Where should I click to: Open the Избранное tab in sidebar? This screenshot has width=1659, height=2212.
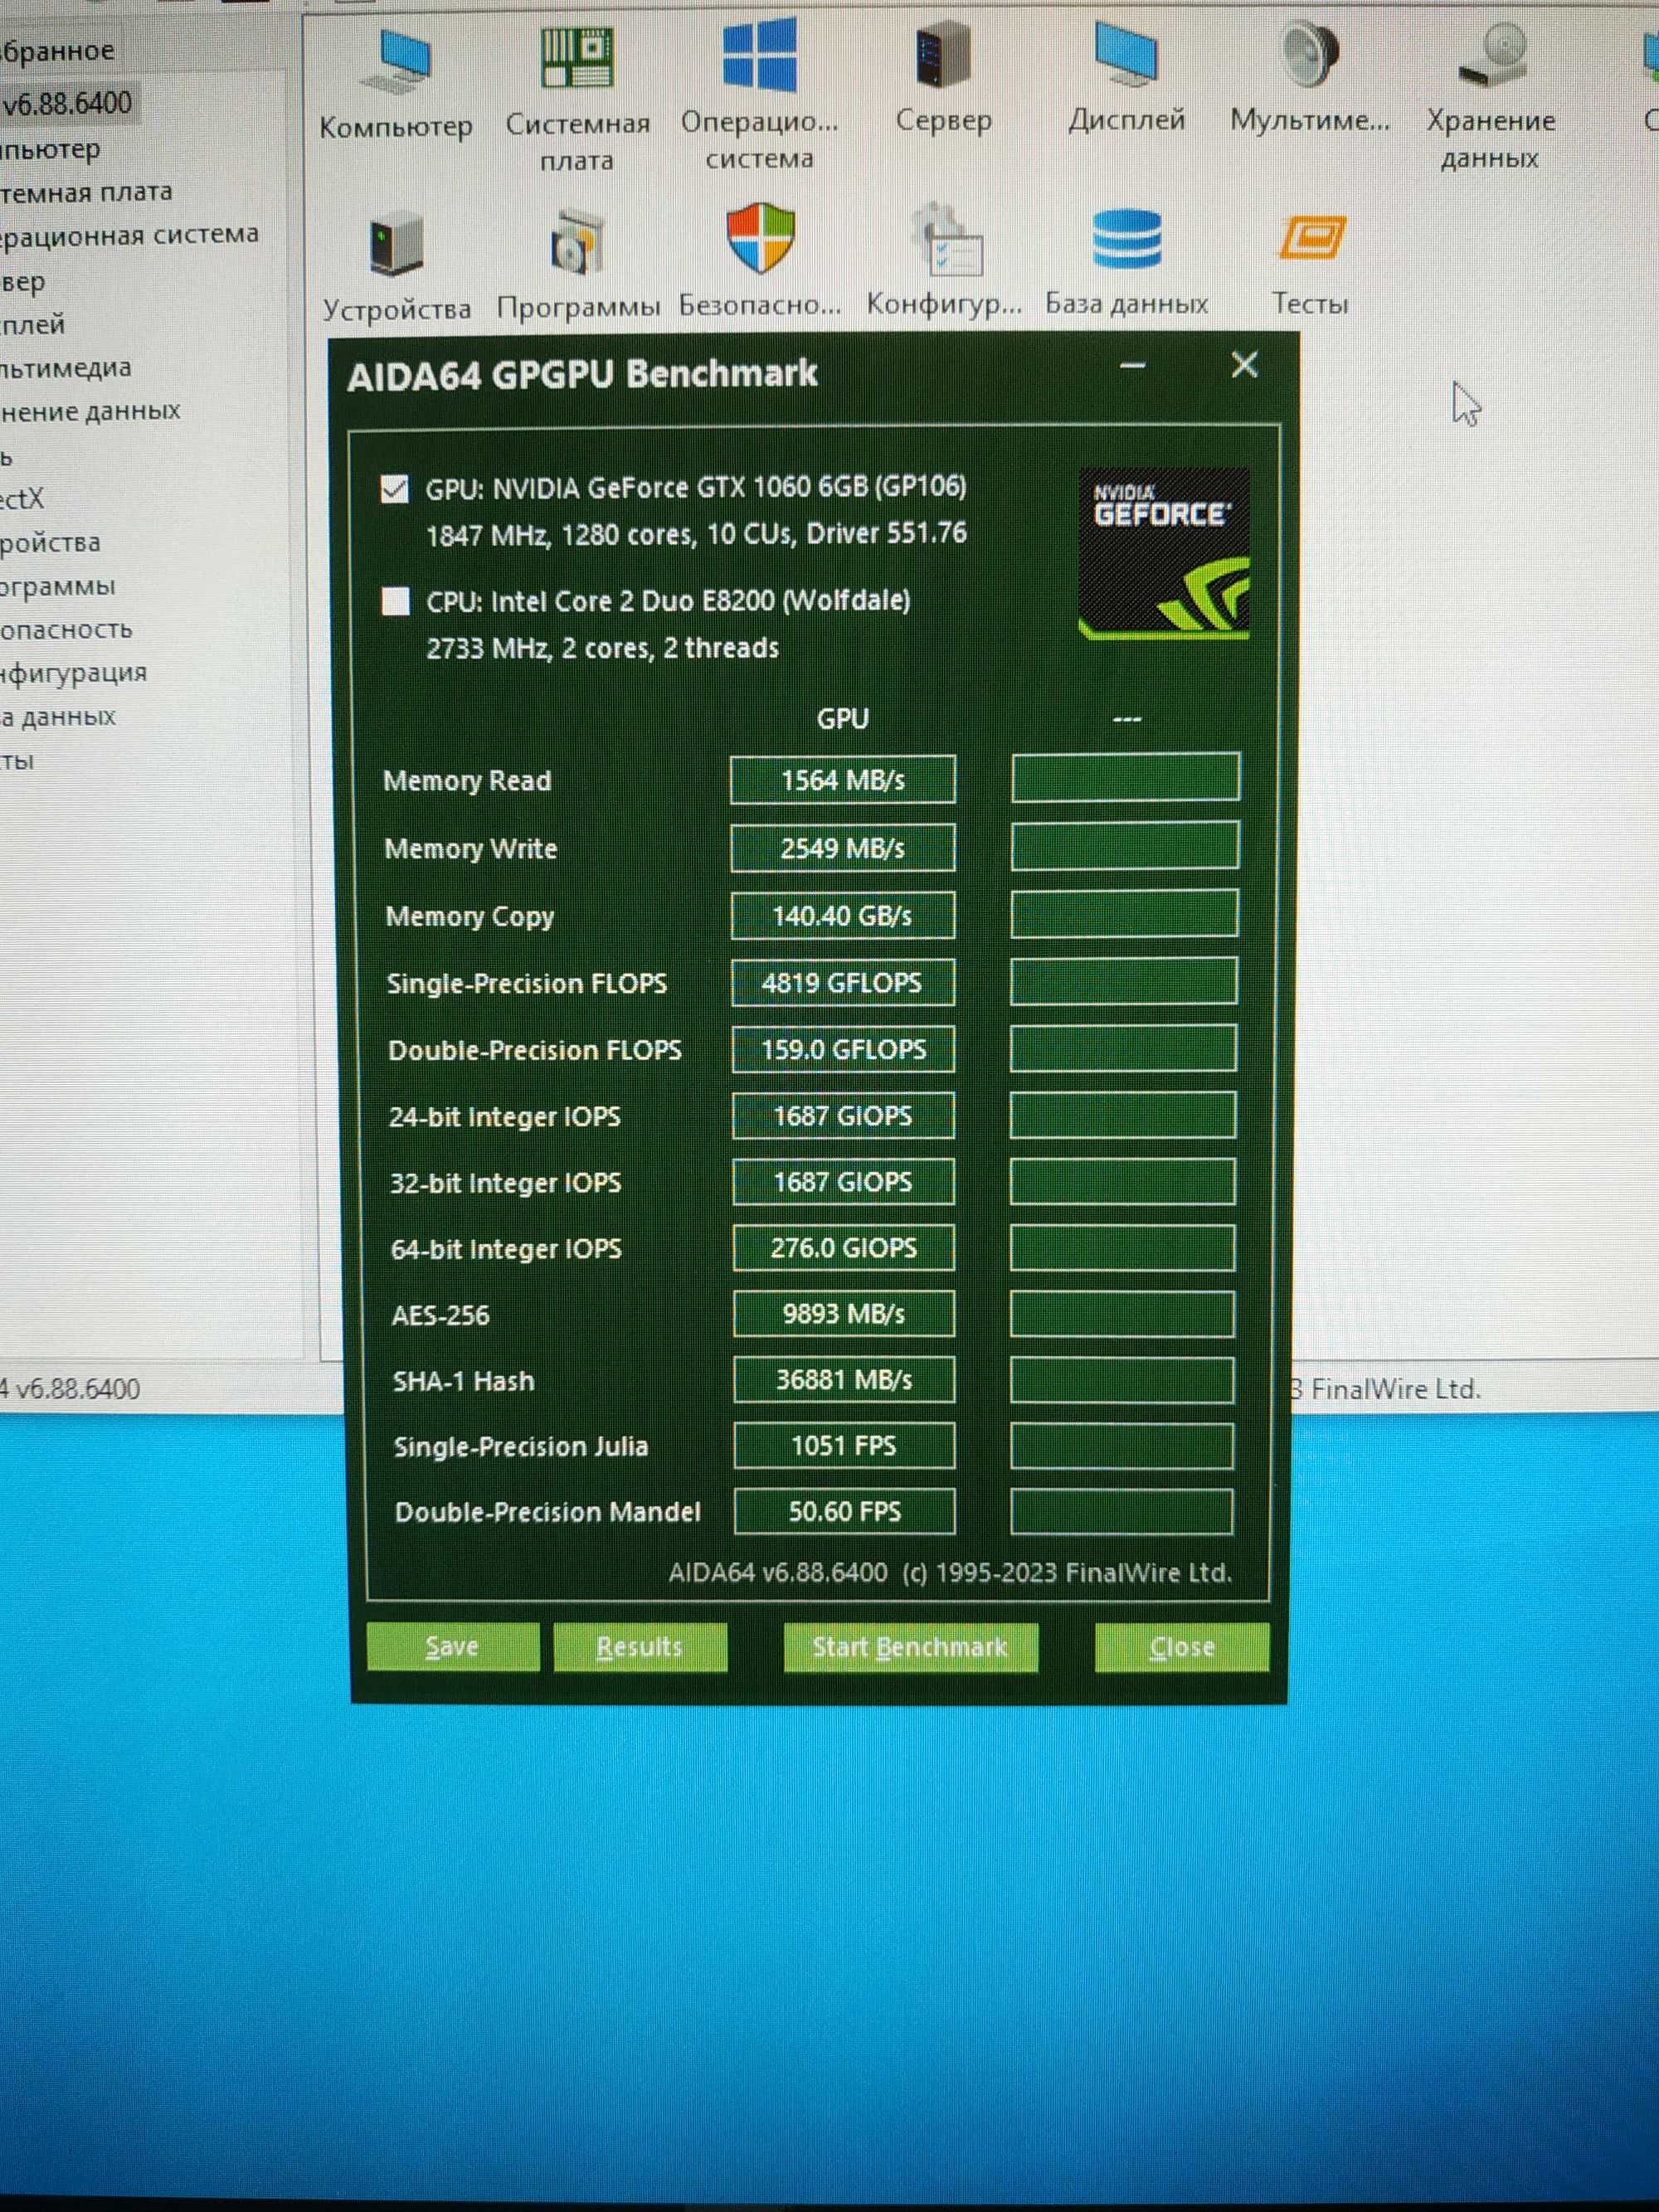57,50
